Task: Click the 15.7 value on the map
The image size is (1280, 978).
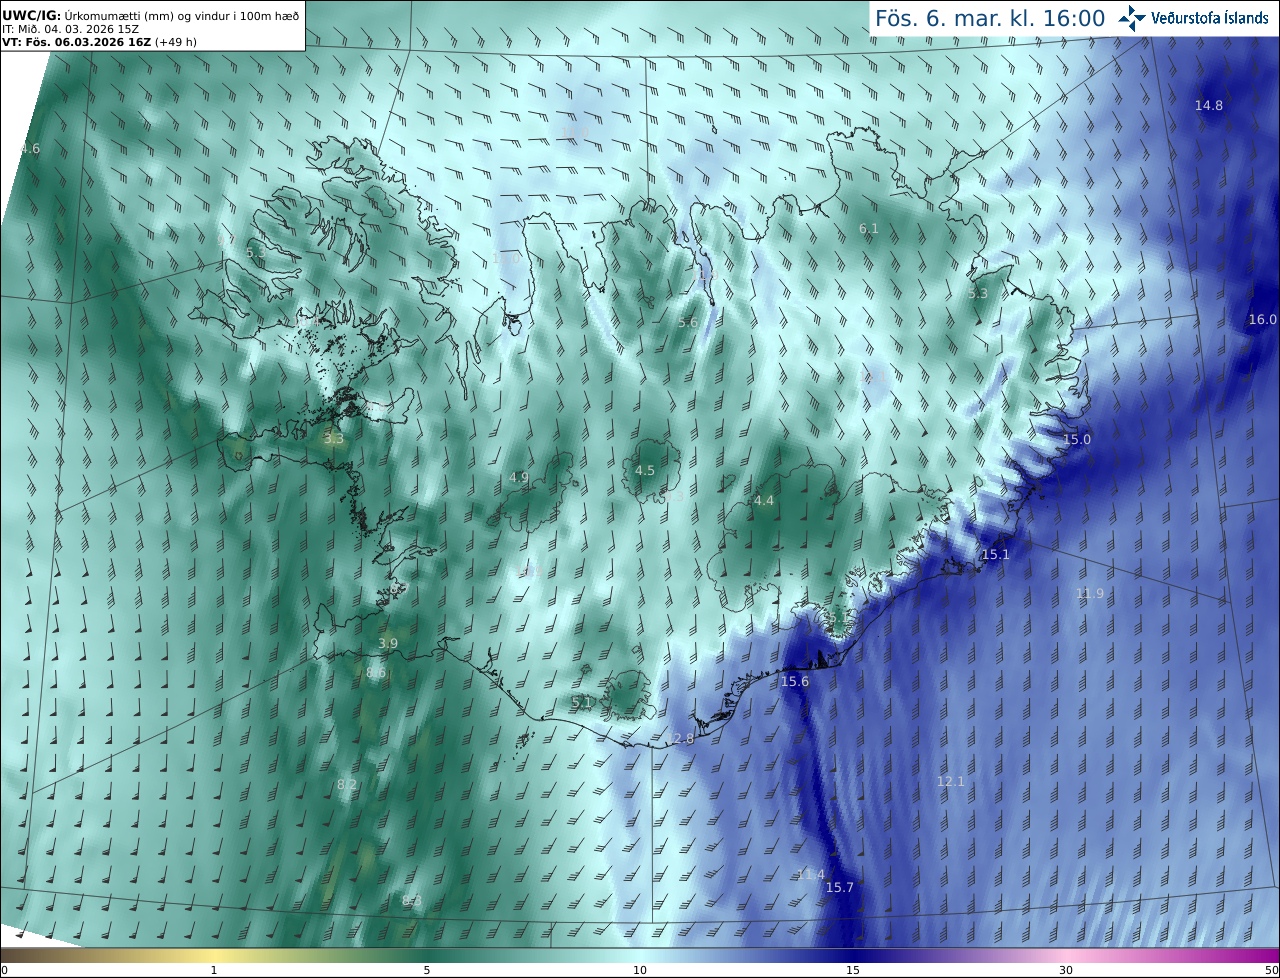Action: pos(839,887)
